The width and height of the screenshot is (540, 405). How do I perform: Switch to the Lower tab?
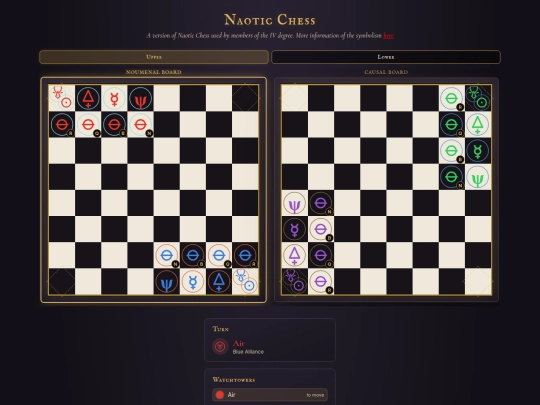(386, 57)
